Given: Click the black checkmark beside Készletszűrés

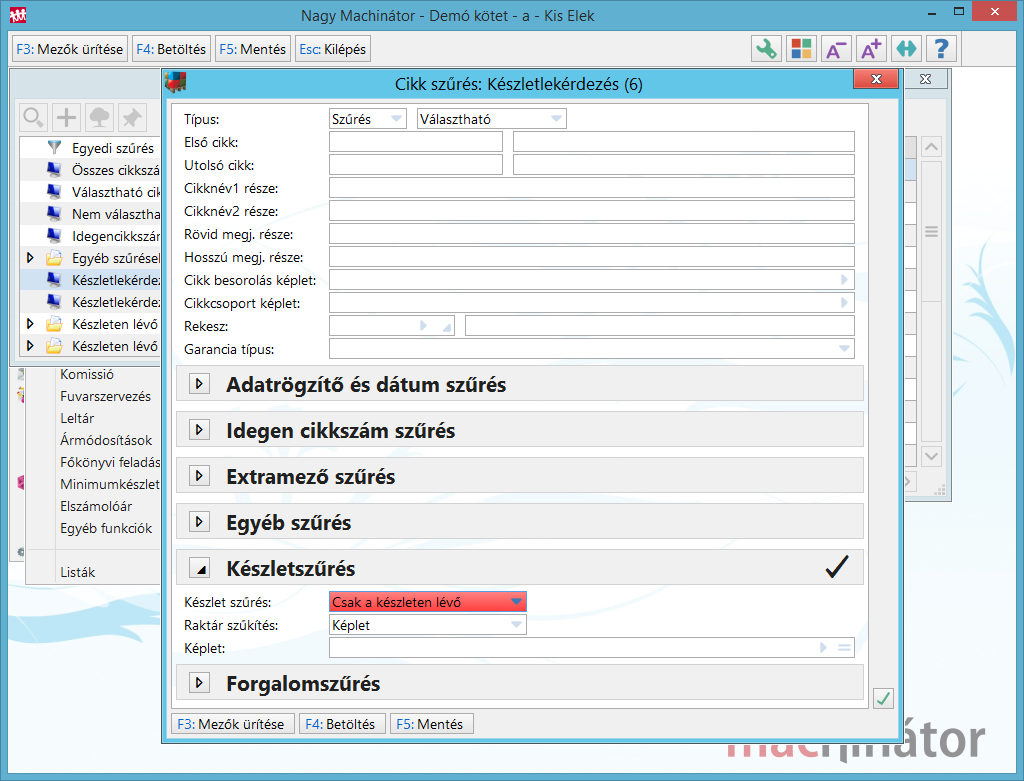Looking at the screenshot, I should [x=837, y=567].
